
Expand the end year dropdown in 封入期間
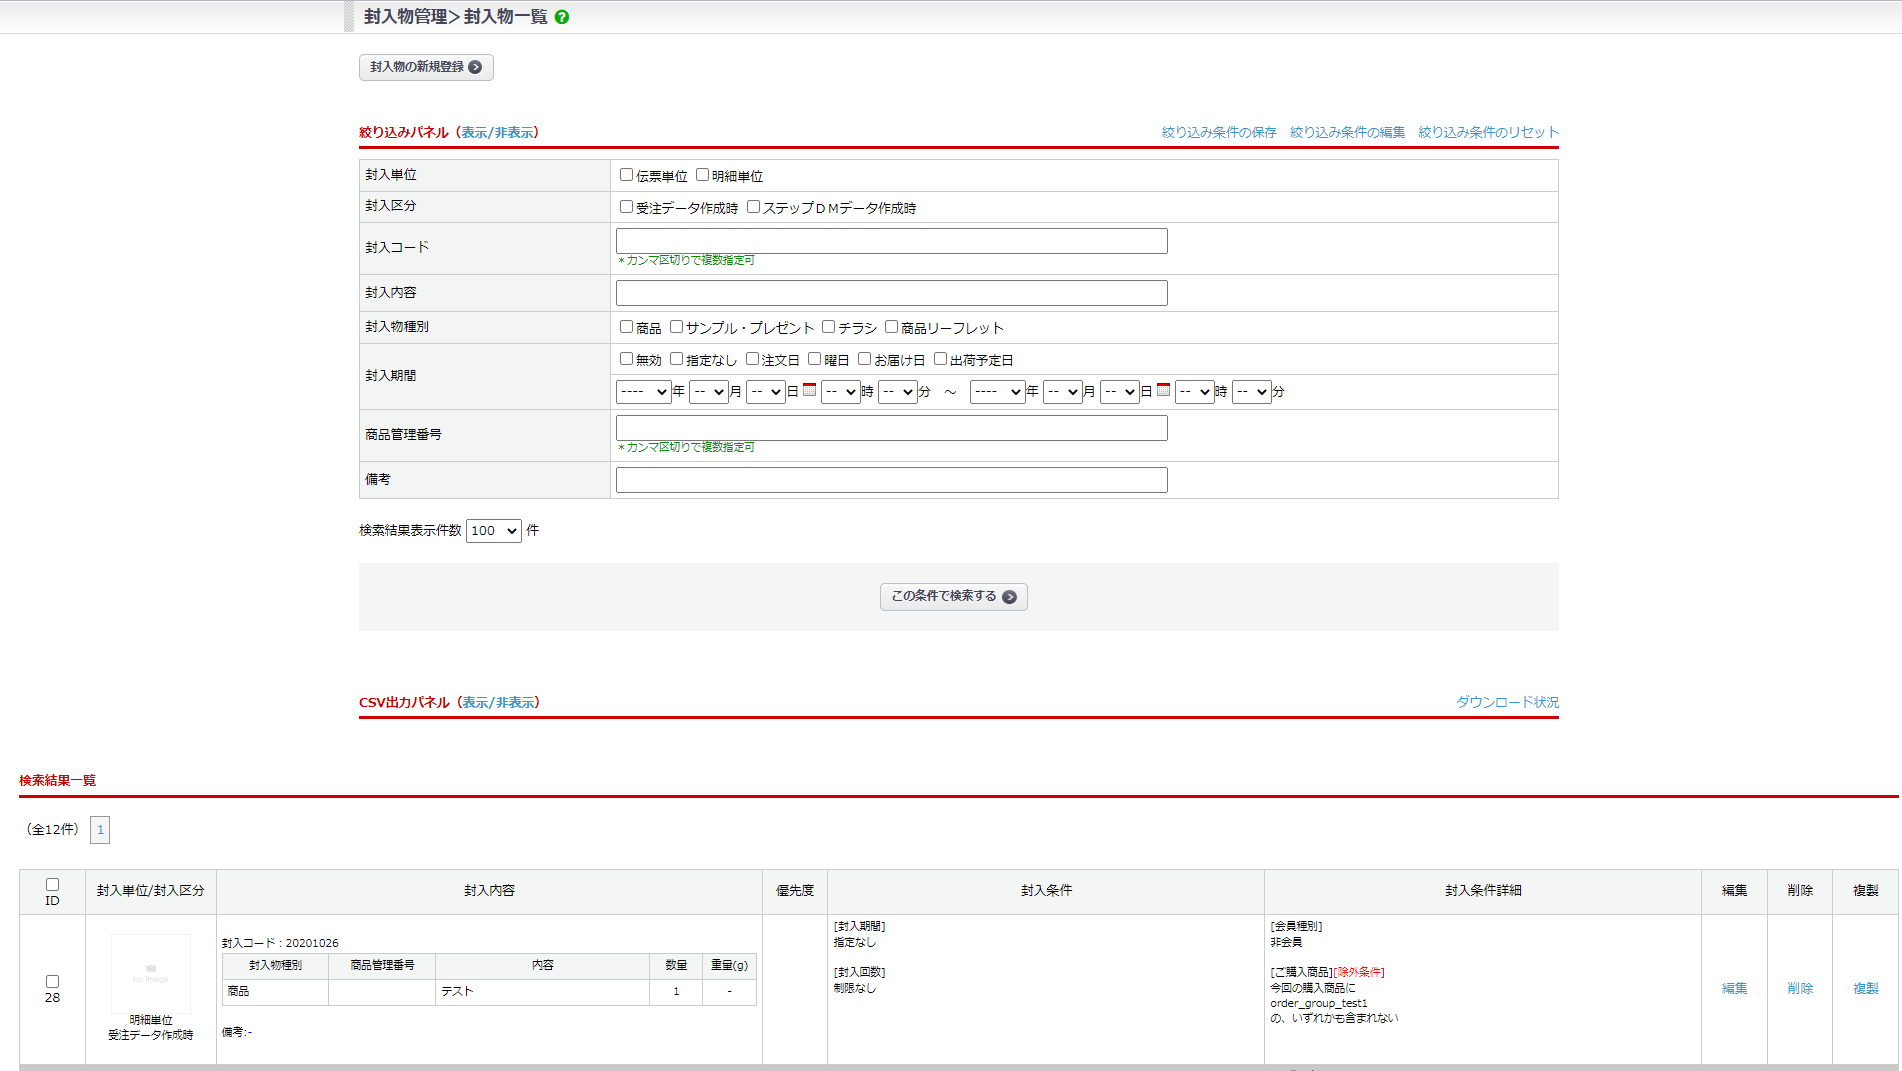coord(997,392)
